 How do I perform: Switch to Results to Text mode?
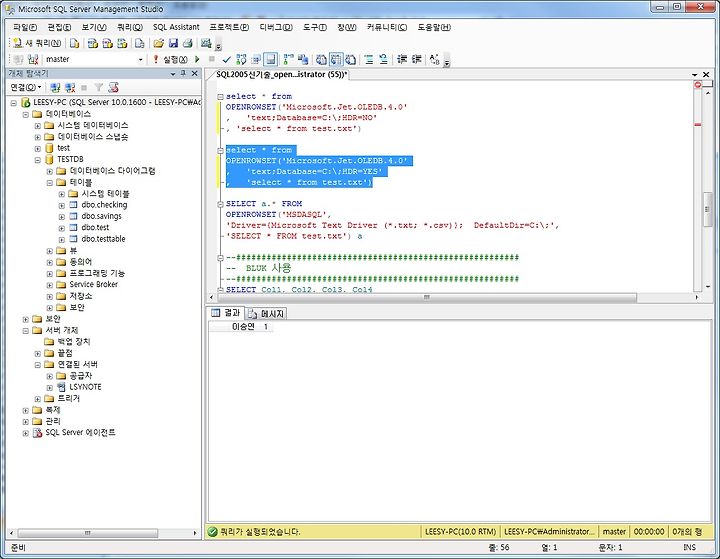coord(321,59)
